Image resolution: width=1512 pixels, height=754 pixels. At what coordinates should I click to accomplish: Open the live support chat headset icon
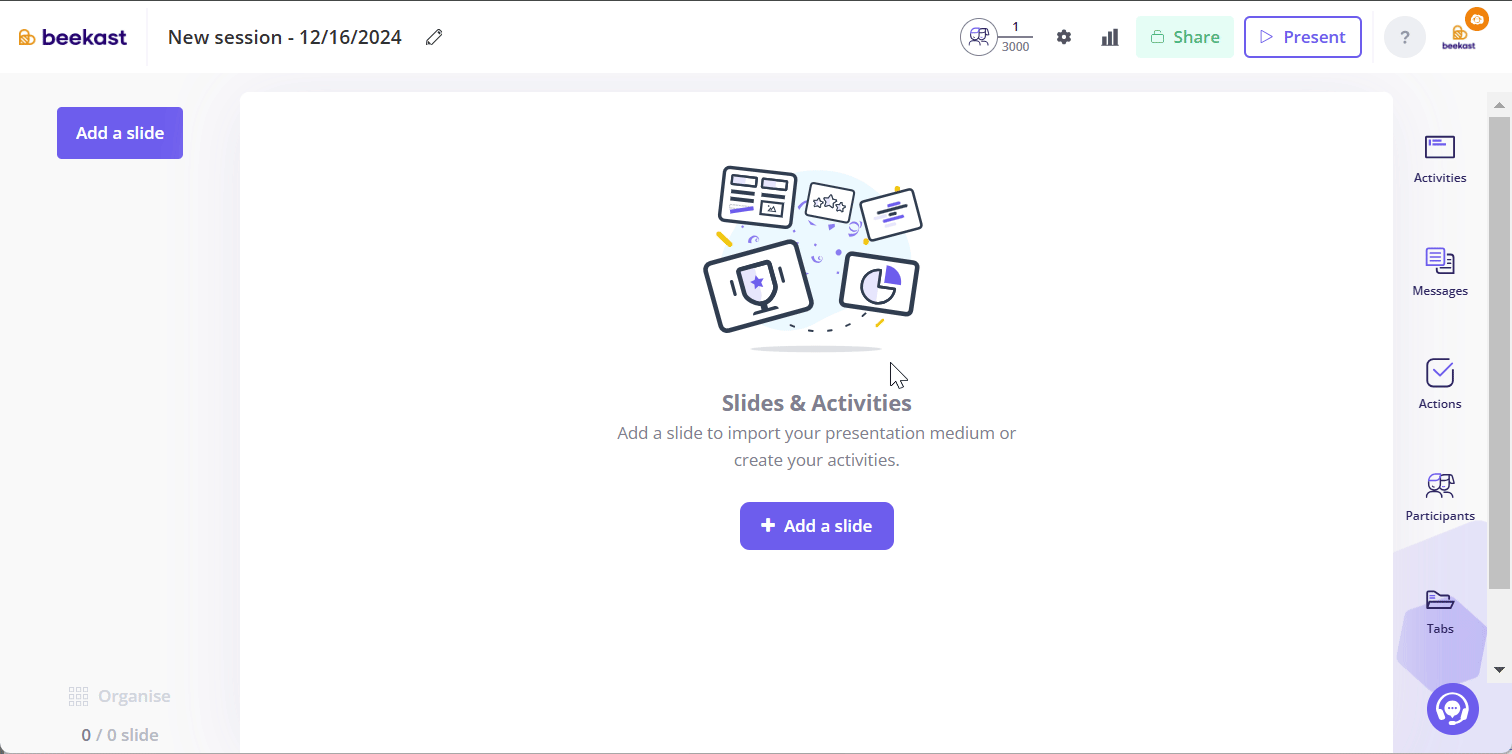pos(1452,709)
